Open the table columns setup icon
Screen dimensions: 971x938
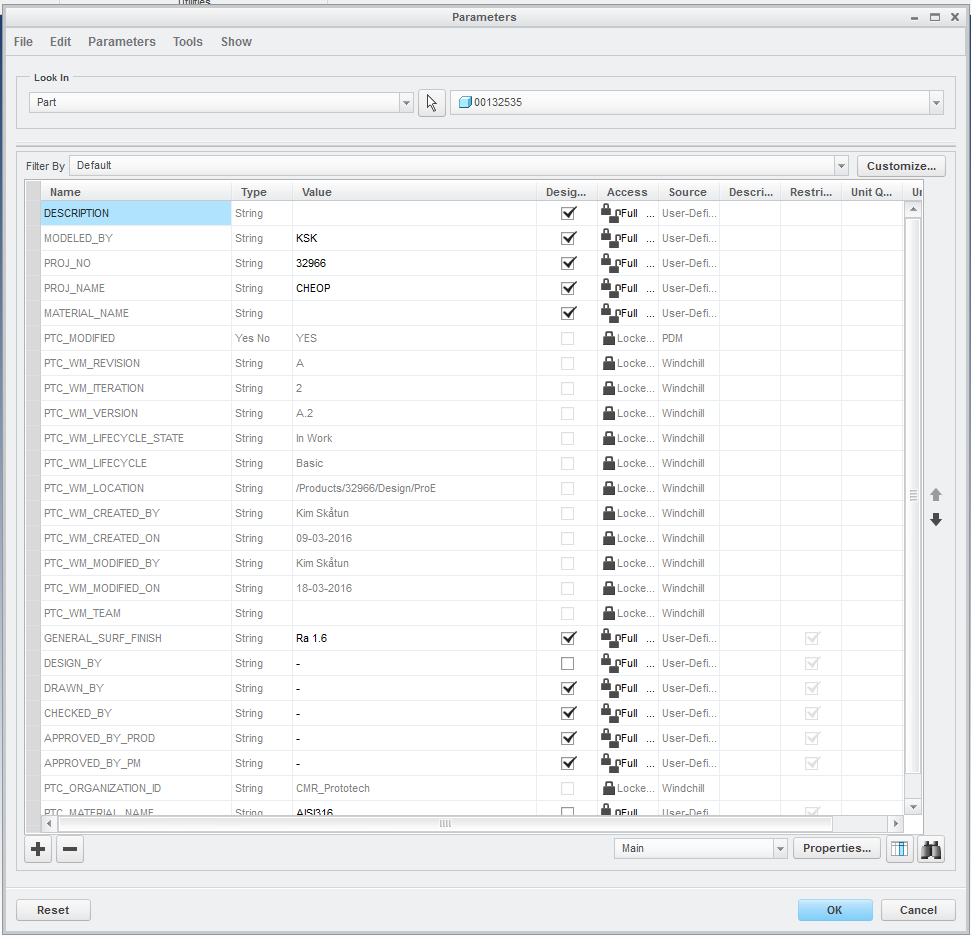[x=899, y=849]
